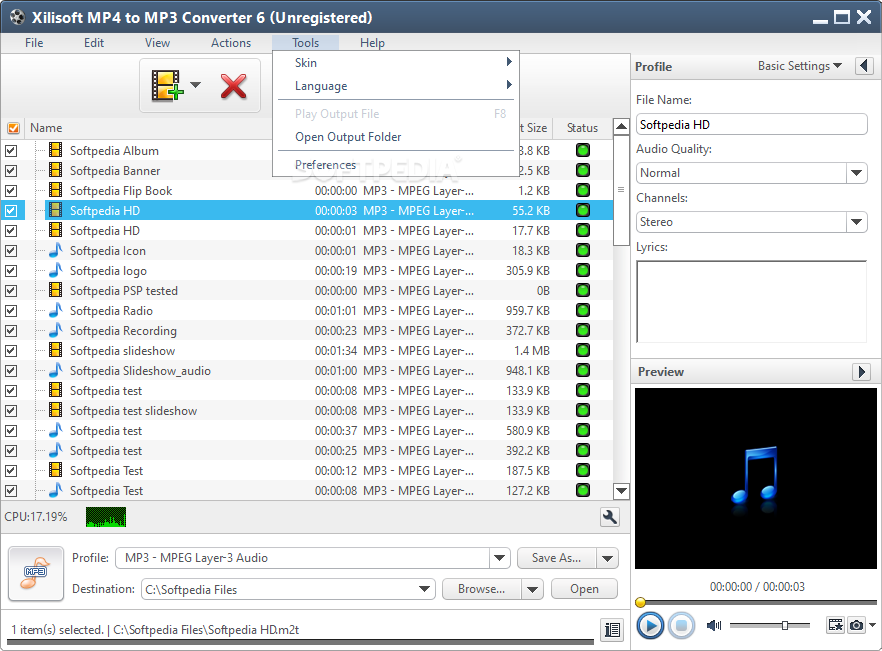Uncheck Softpedia Recording checkbox
882x651 pixels.
tap(11, 331)
